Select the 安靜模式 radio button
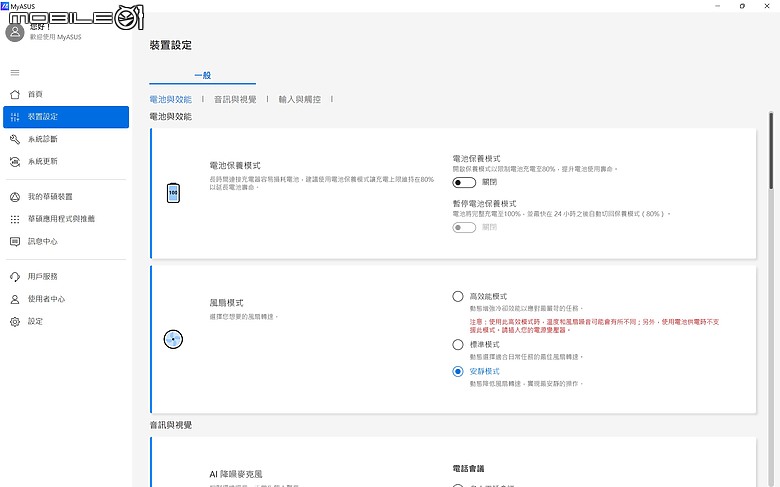Viewport: 780px width, 487px height. click(458, 372)
